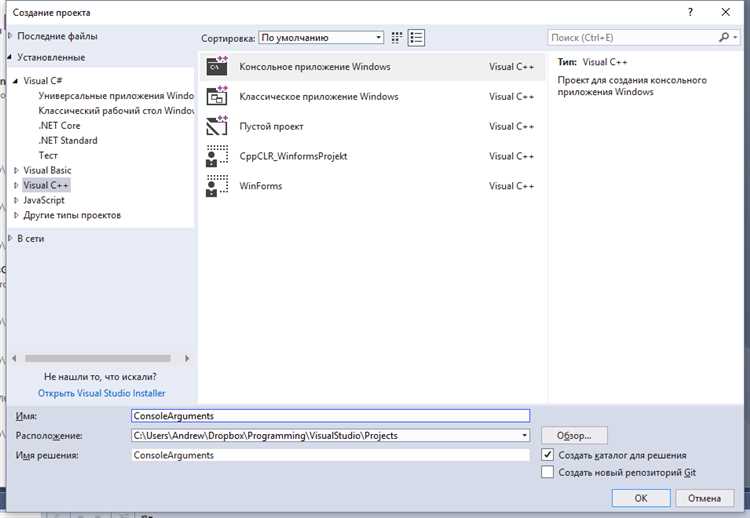The width and height of the screenshot is (750, 518).
Task: Click the 'Отмена' cancel button
Action: click(705, 498)
